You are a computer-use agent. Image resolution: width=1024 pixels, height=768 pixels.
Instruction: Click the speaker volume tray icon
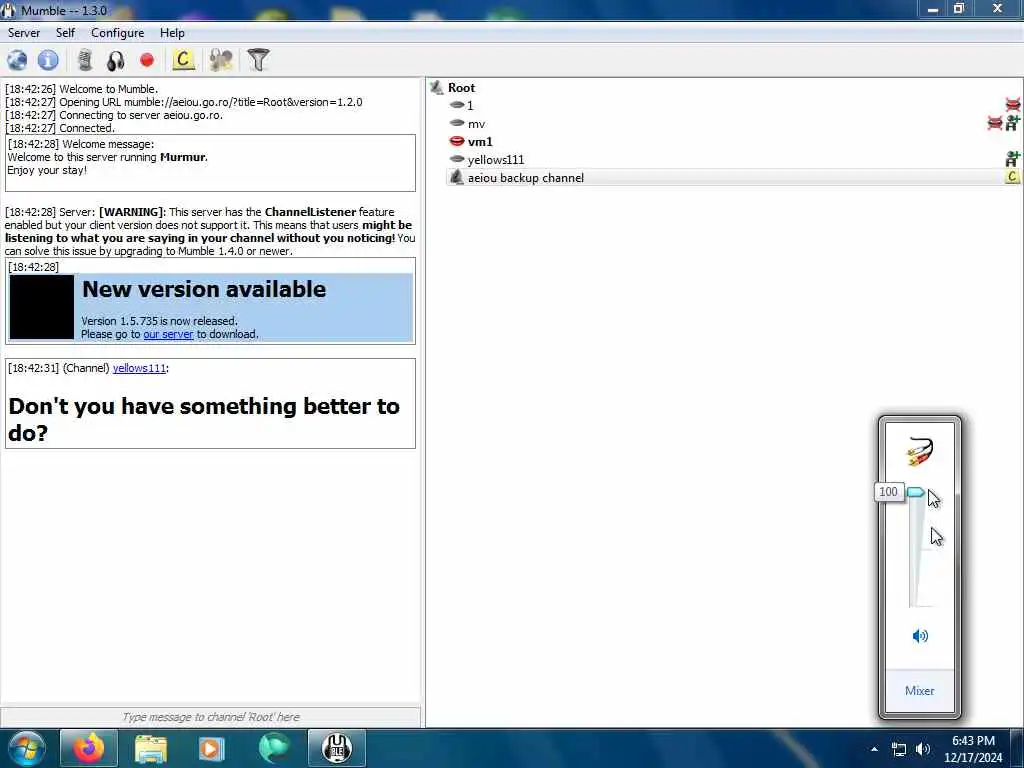(923, 749)
